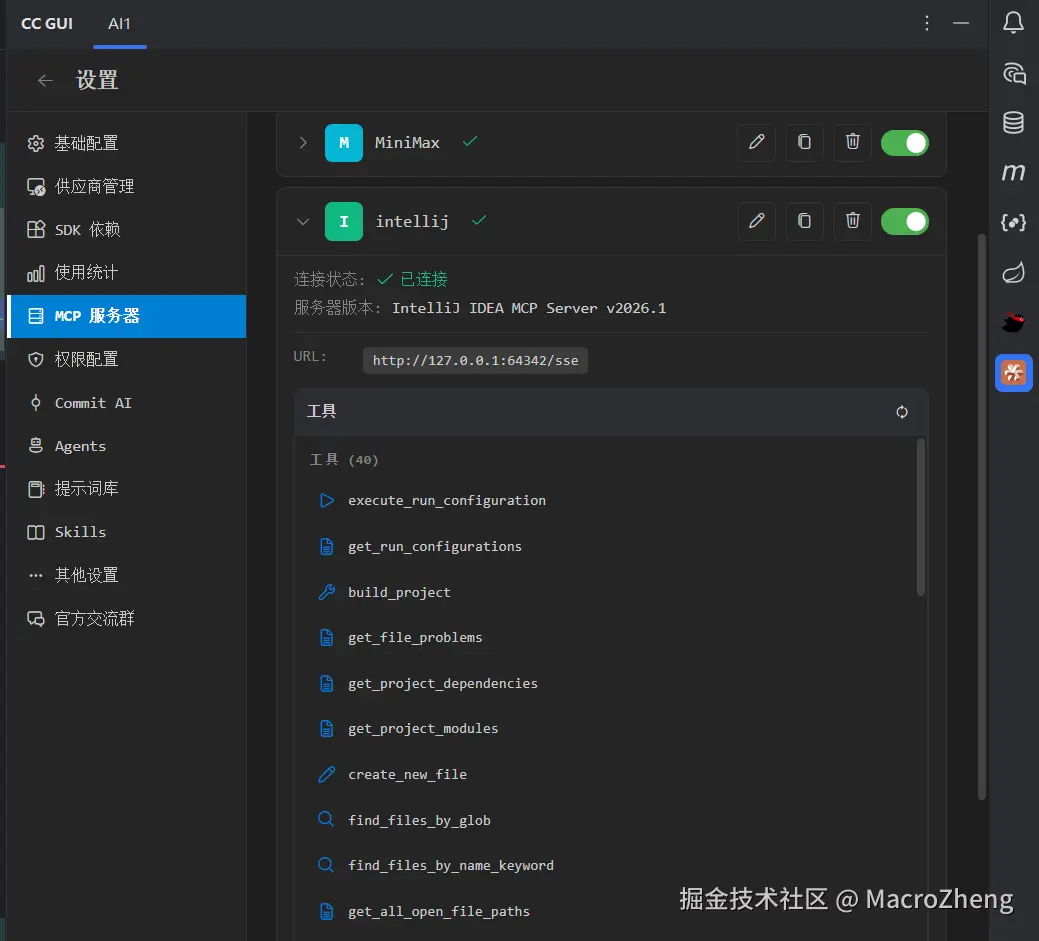Open Skills settings section
Viewport: 1039px width, 941px height.
pos(127,532)
